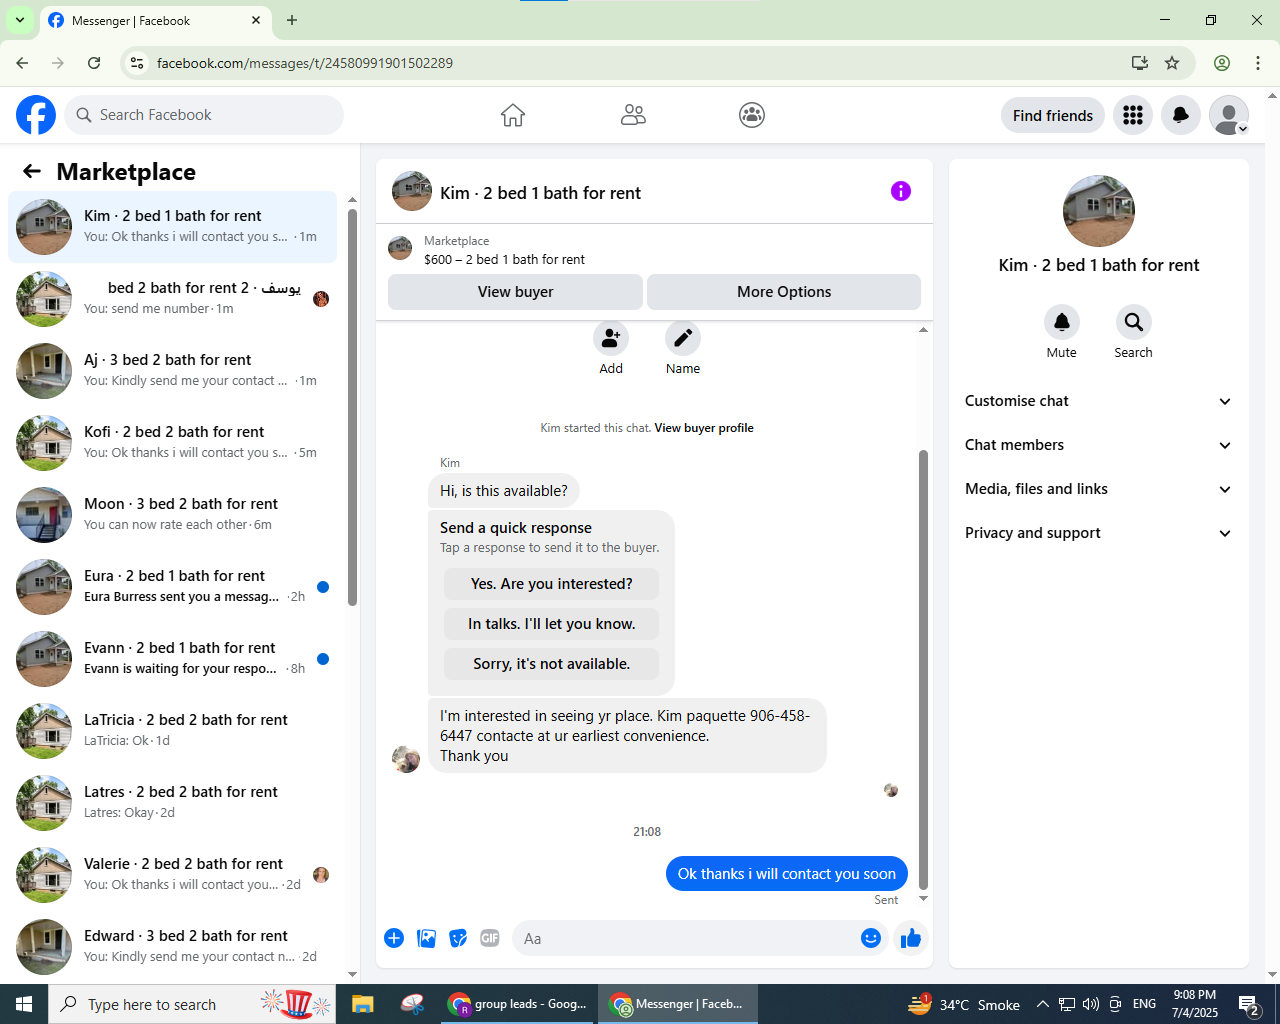Open the Groups icon in top navigation
This screenshot has height=1024, width=1280.
(752, 115)
